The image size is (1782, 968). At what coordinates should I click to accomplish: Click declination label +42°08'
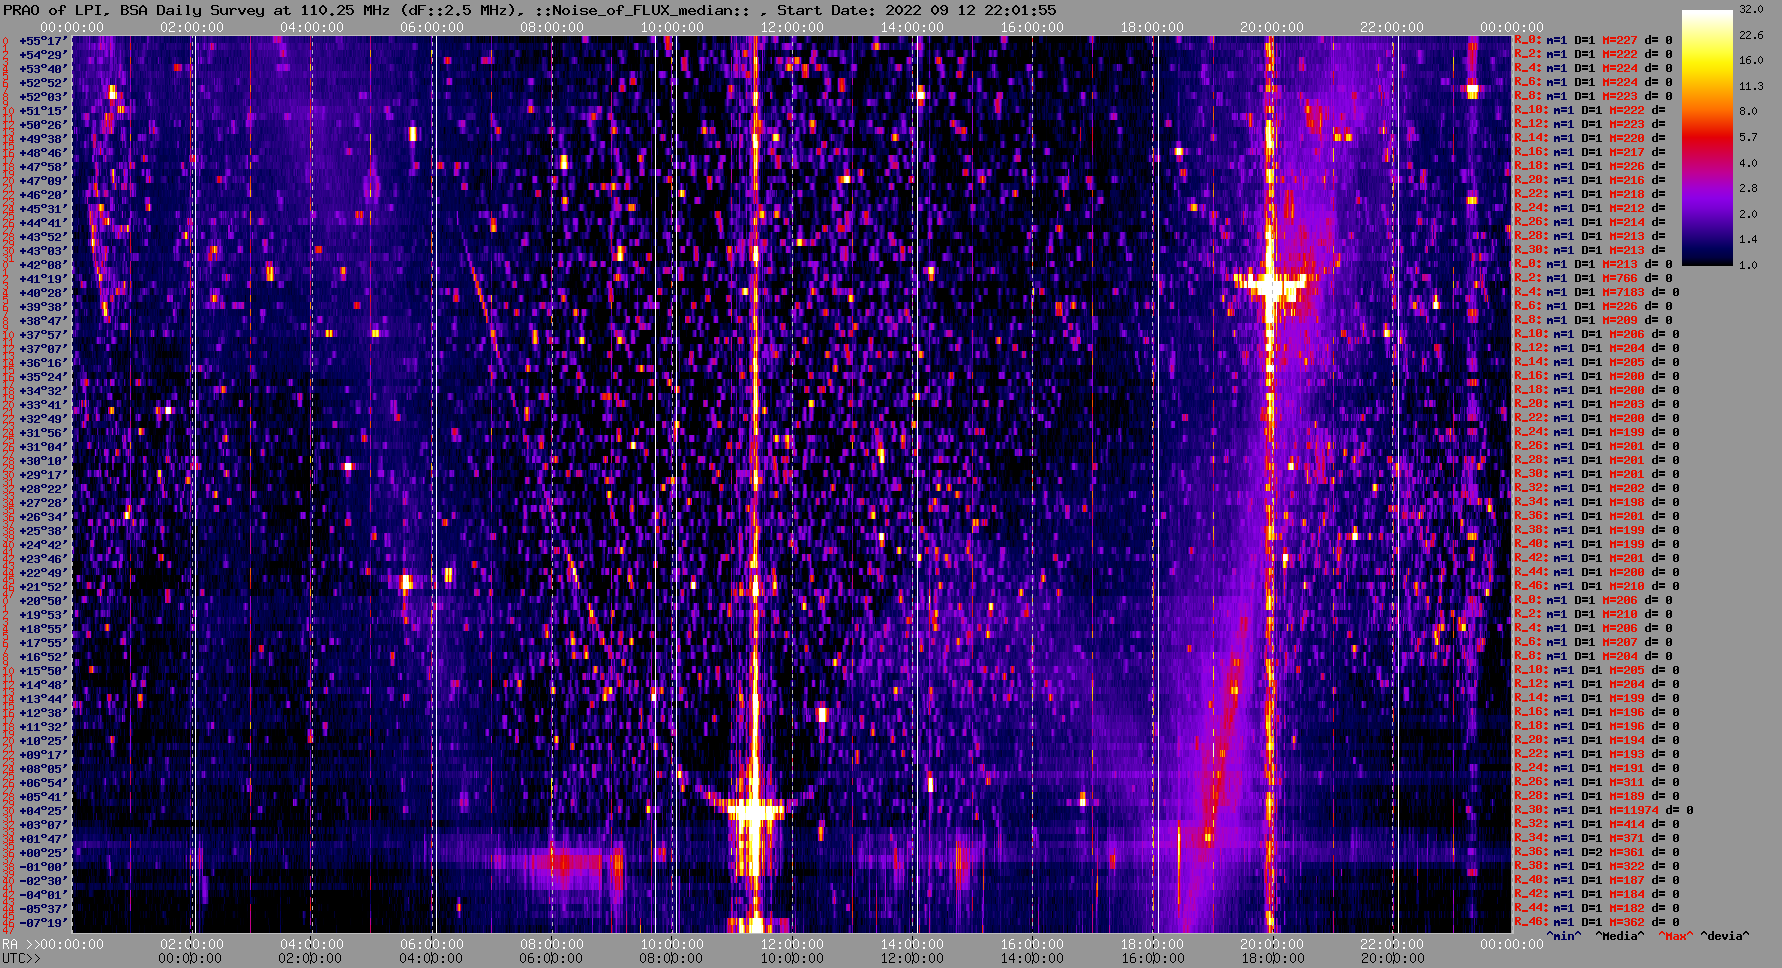[x=43, y=264]
